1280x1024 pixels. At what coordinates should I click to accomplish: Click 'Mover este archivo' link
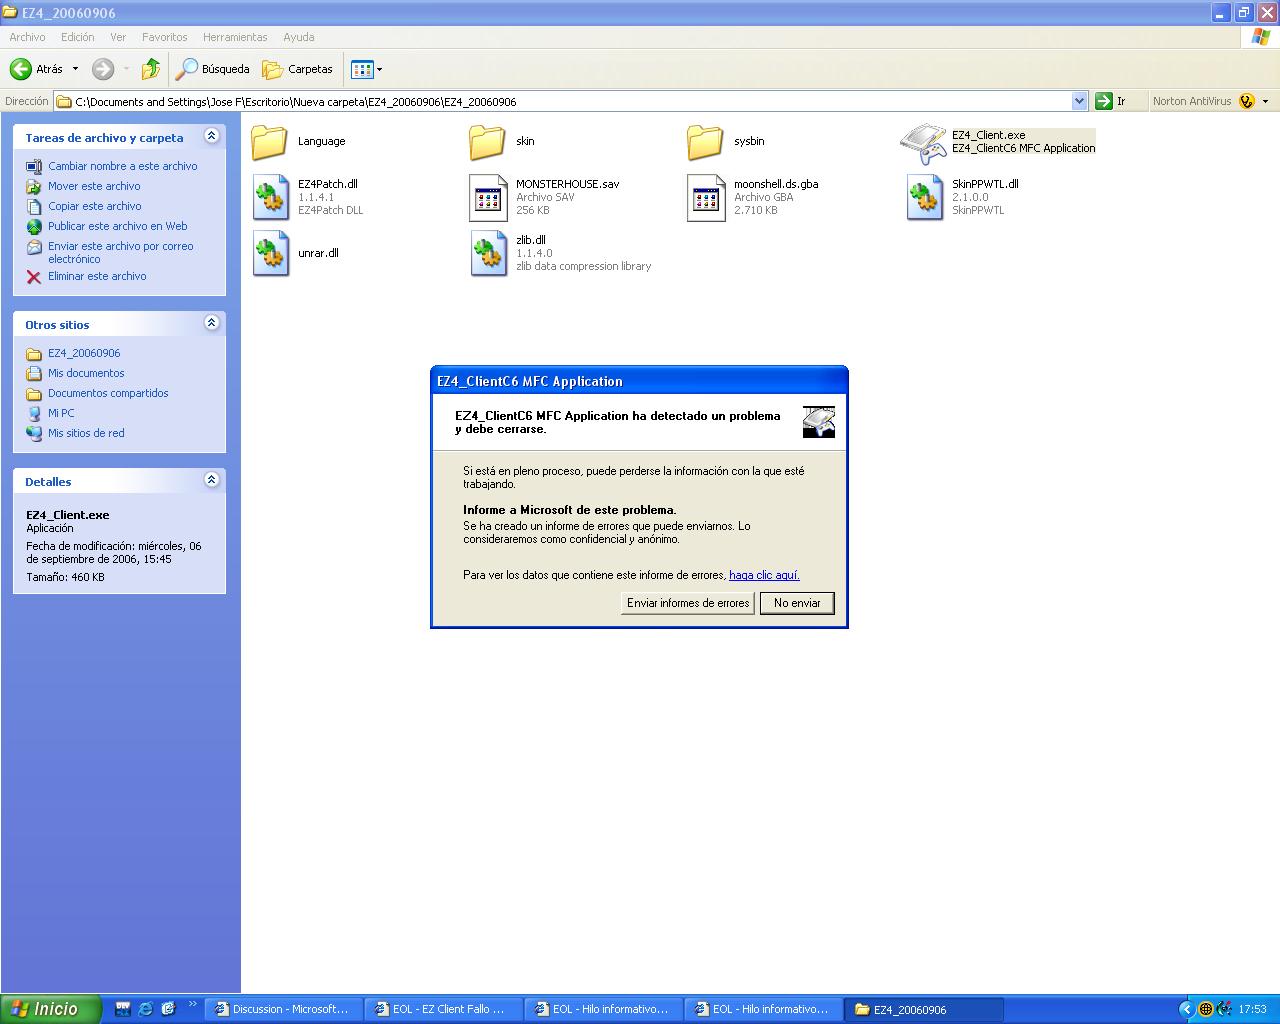[94, 186]
